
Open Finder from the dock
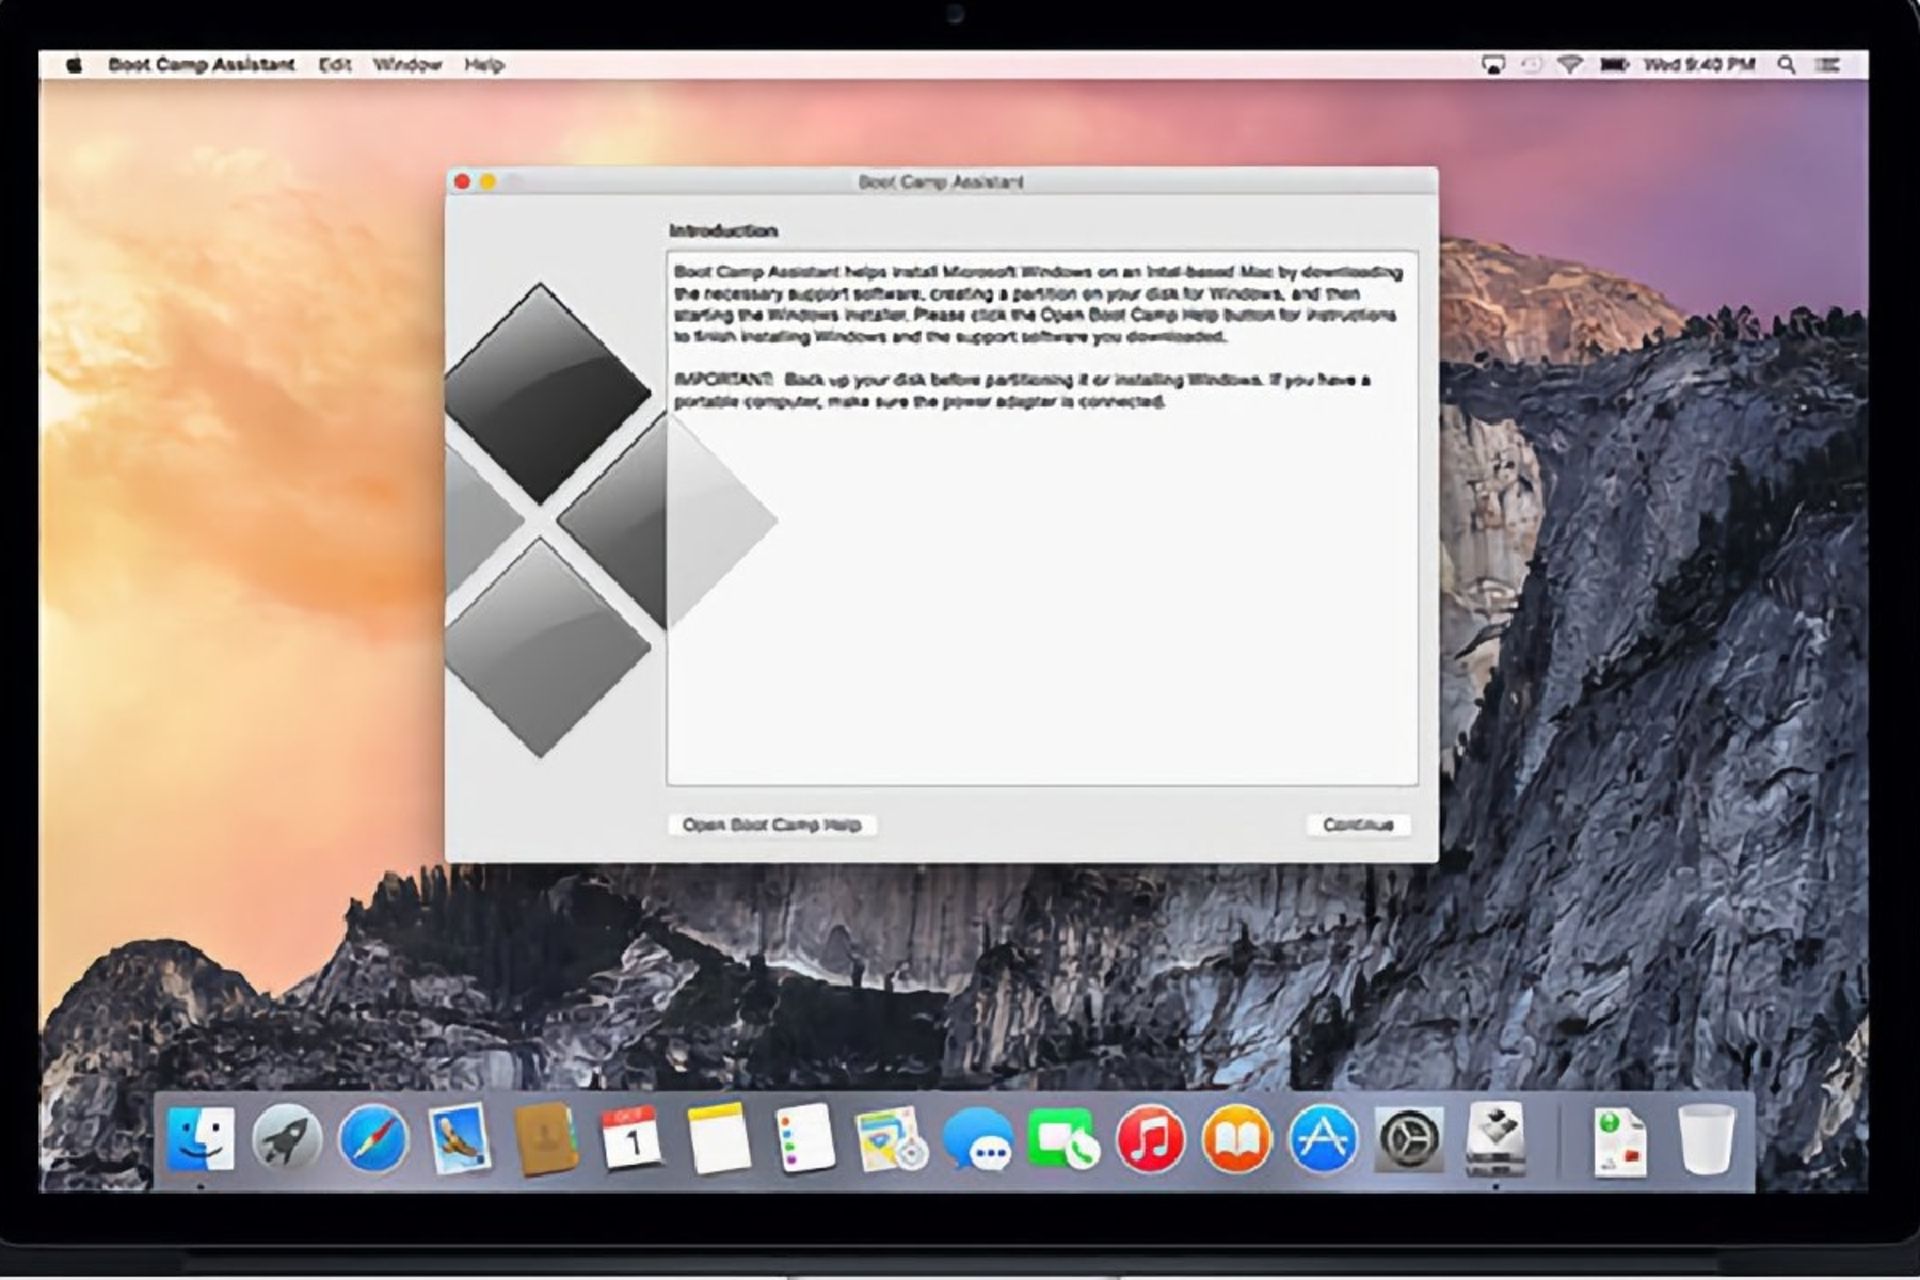tap(200, 1140)
